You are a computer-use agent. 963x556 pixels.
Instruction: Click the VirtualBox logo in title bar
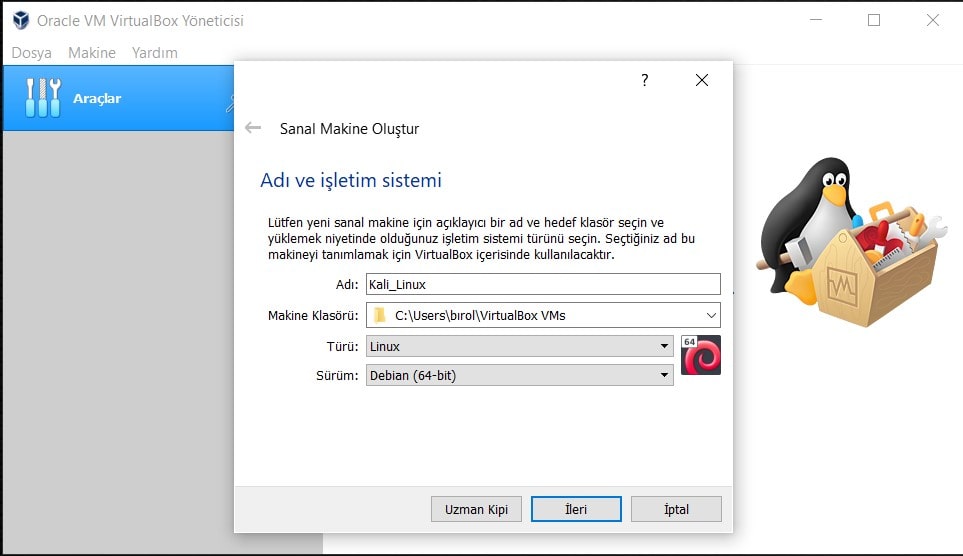click(x=21, y=20)
